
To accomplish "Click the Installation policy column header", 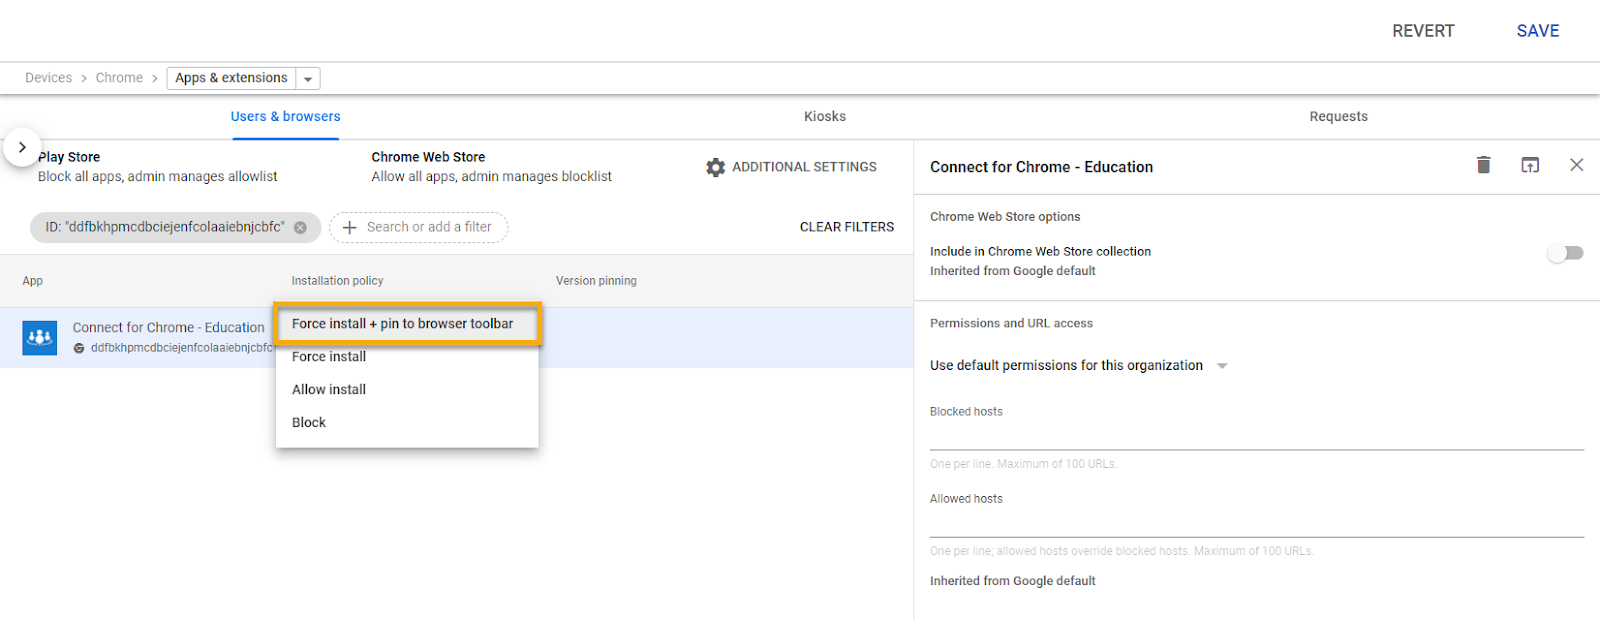I will tap(337, 281).
